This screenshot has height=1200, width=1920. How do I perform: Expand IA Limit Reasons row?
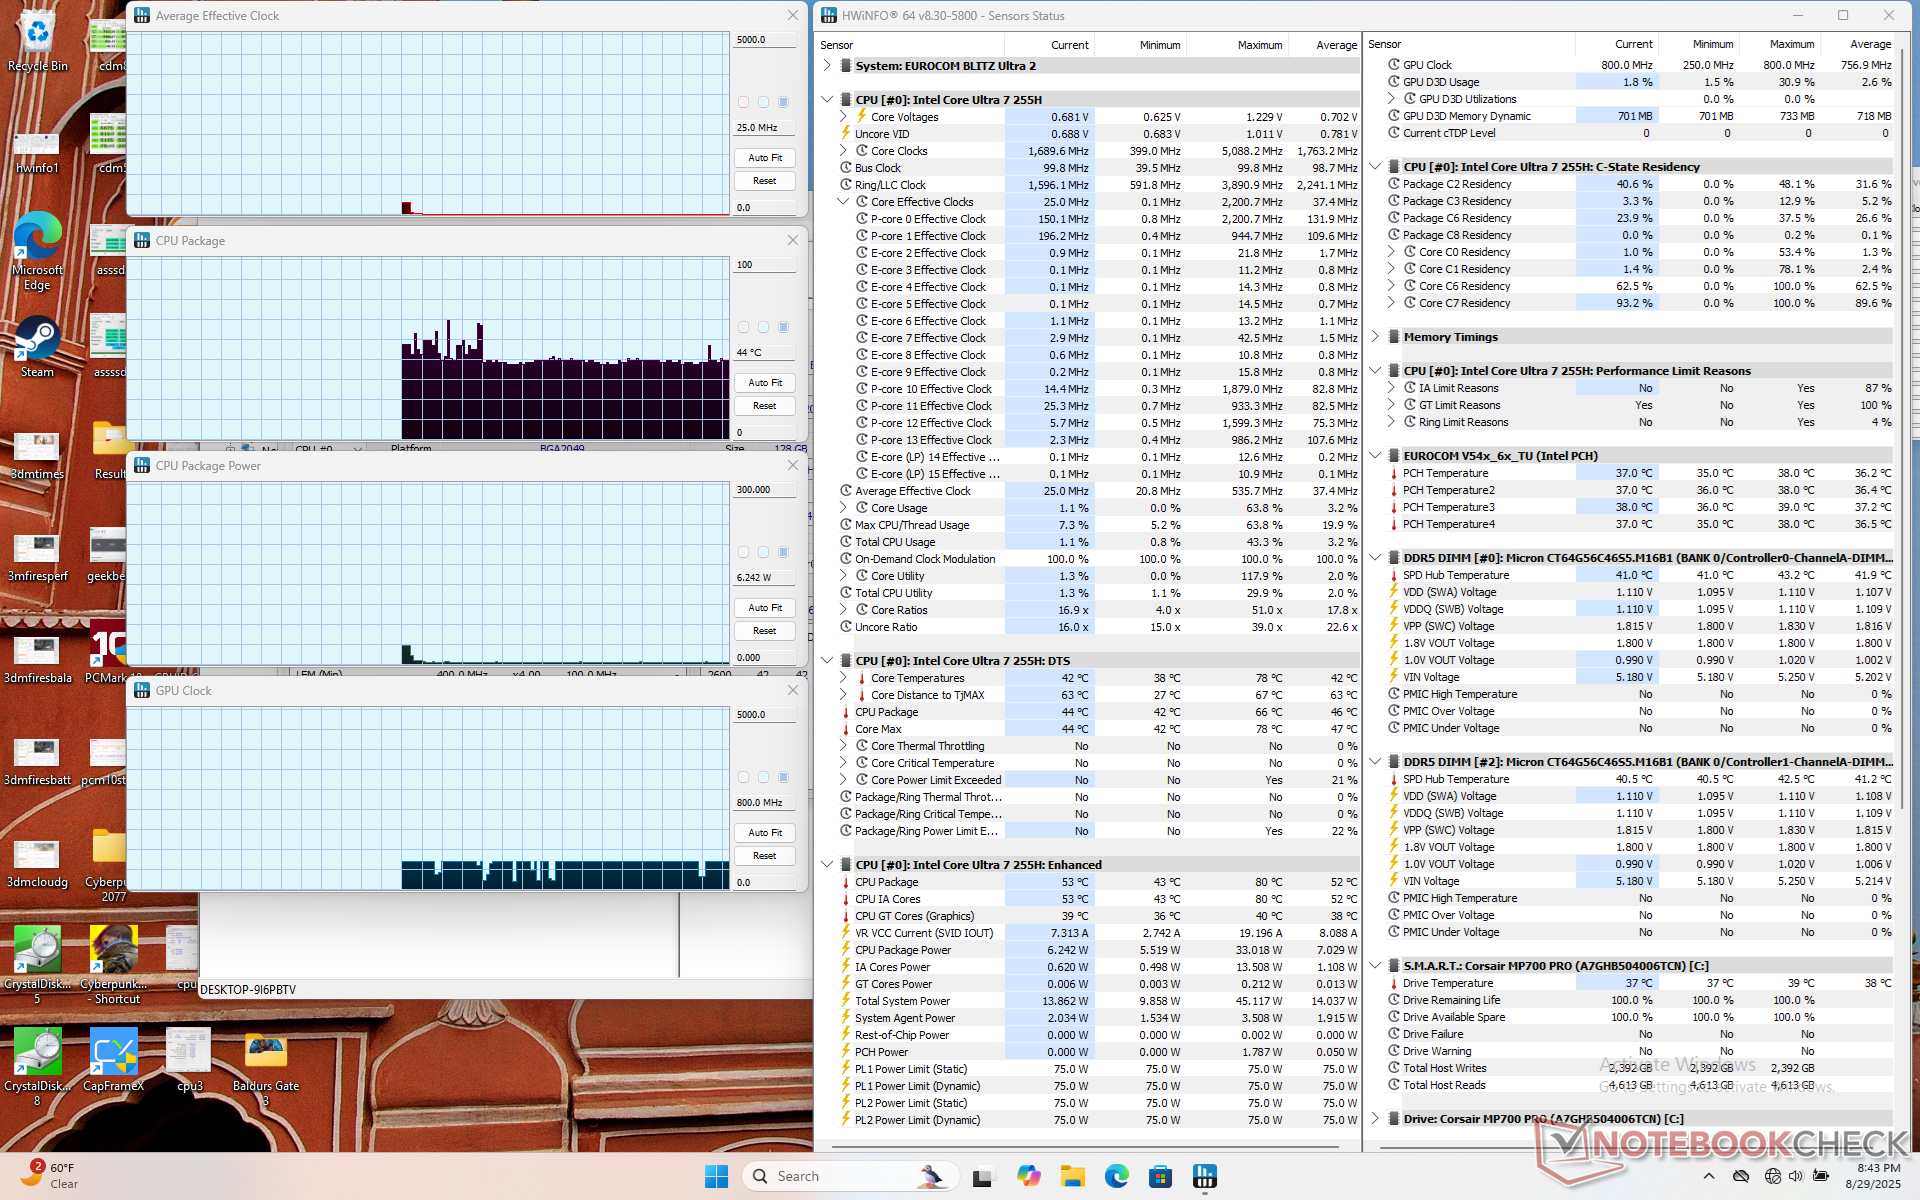tap(1391, 388)
